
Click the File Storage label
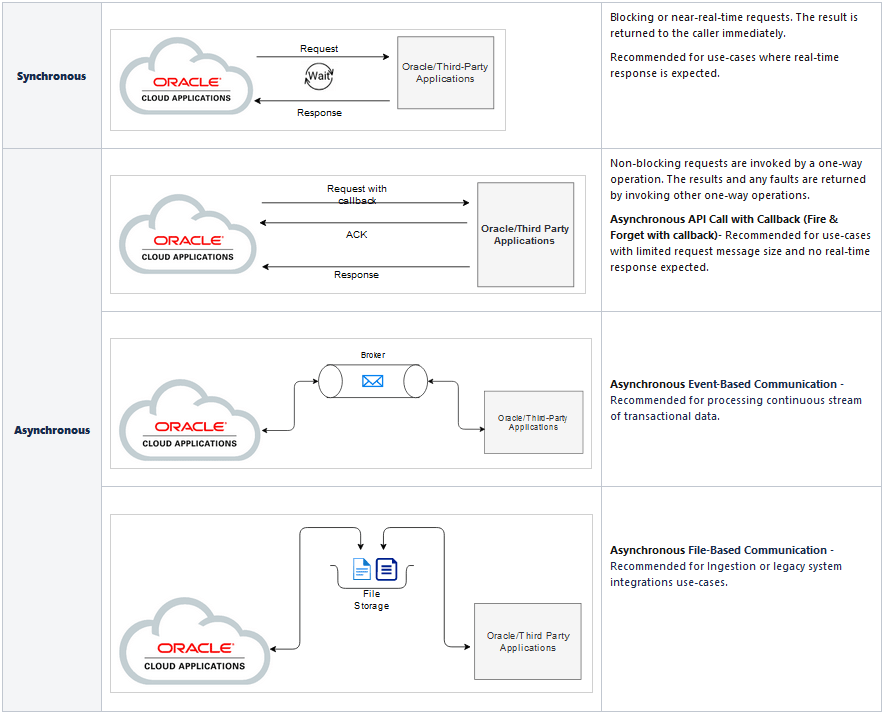[371, 599]
